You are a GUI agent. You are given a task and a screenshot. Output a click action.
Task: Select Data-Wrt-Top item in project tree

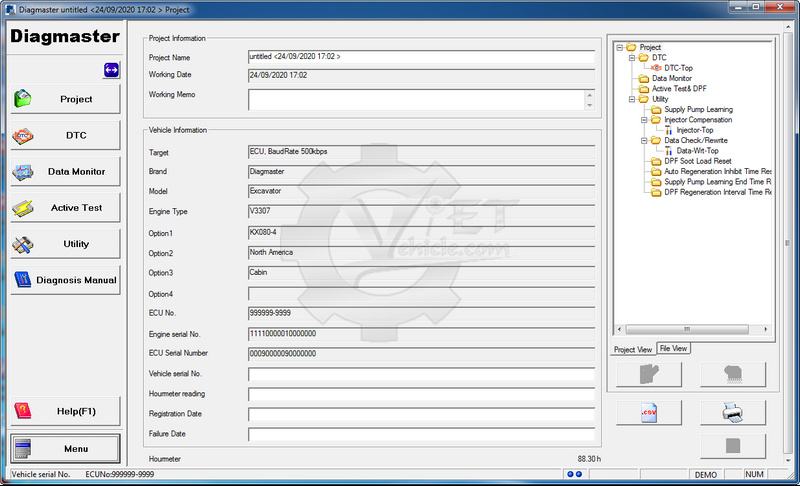tap(697, 150)
